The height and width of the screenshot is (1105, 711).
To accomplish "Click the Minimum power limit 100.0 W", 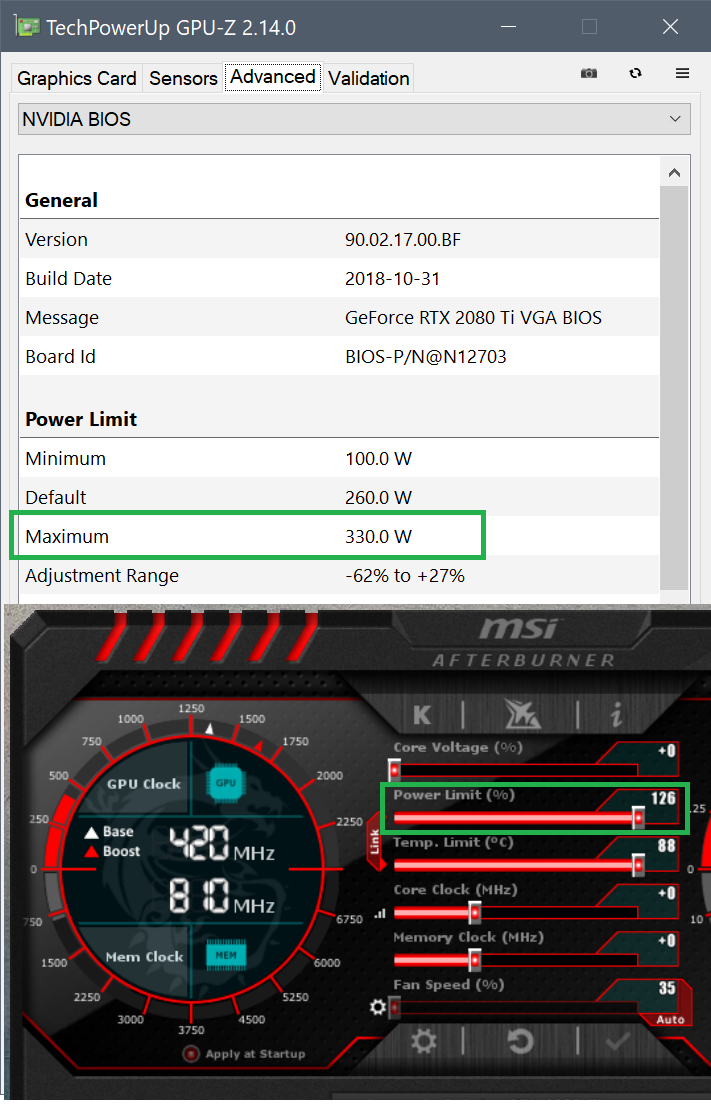I will pos(378,459).
